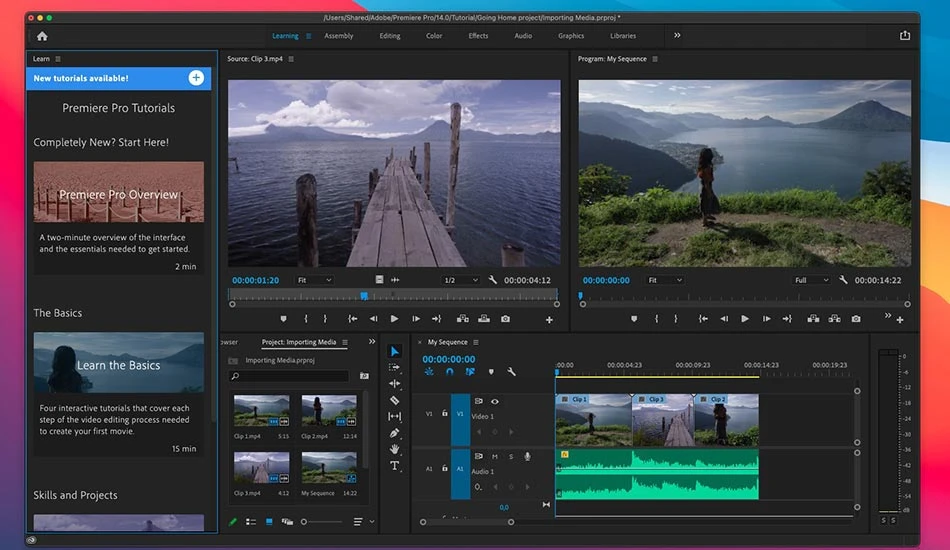Select the Pen tool

point(394,433)
